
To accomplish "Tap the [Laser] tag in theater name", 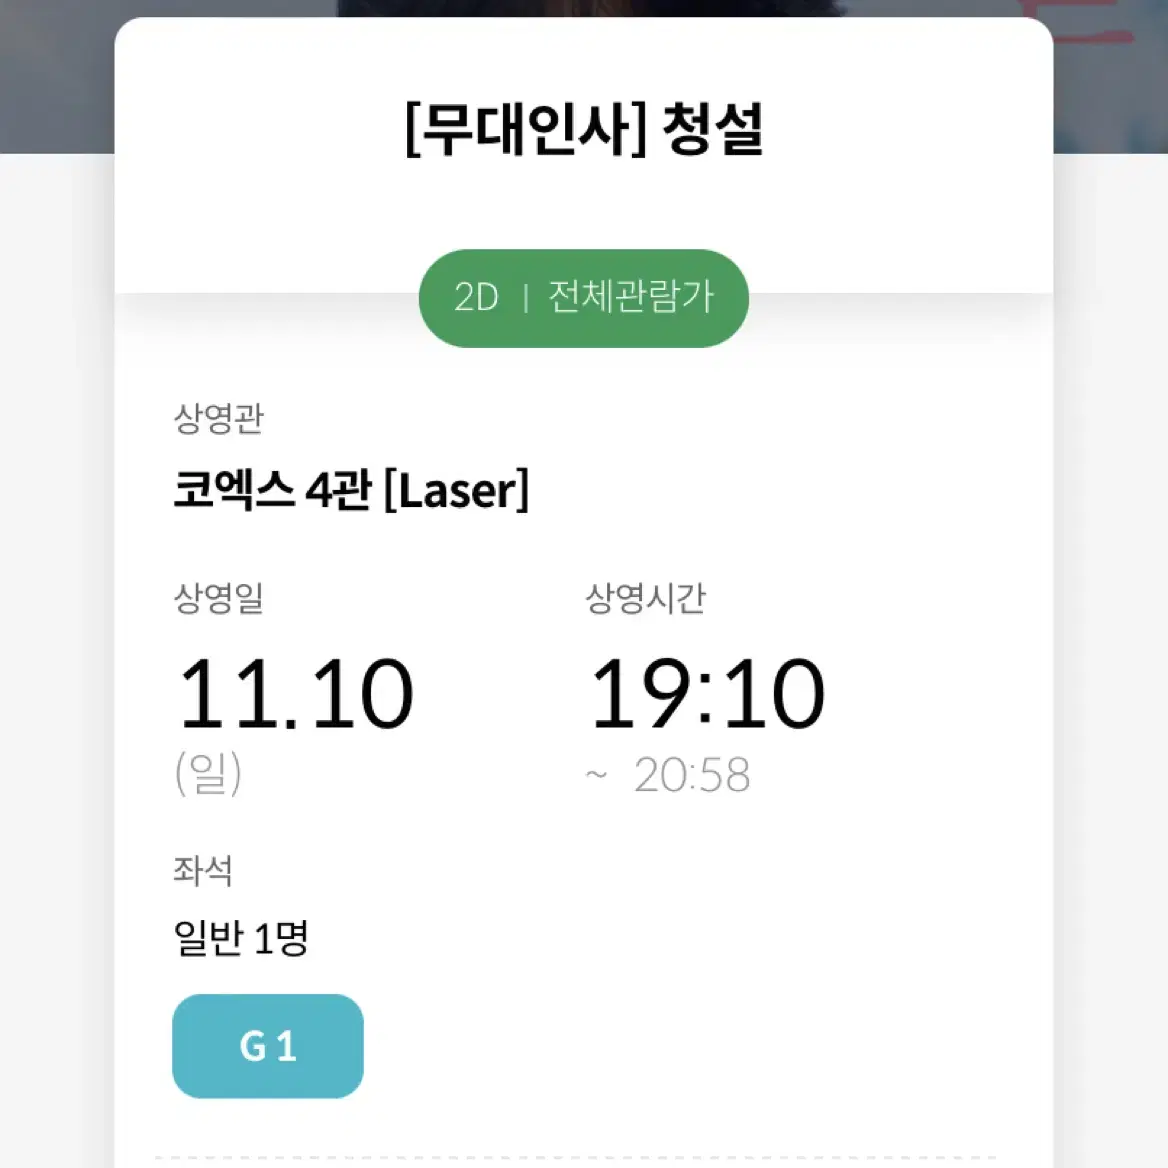I will click(457, 490).
